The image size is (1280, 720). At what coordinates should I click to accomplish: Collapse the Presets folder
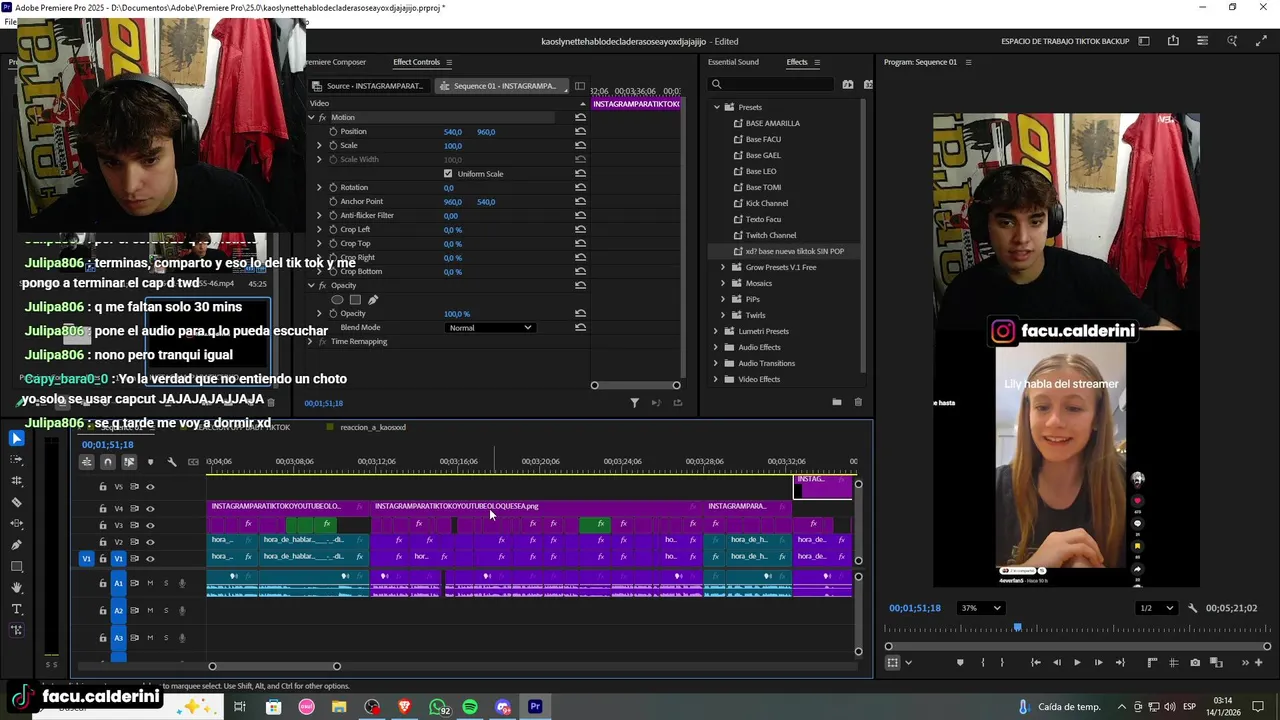point(716,107)
